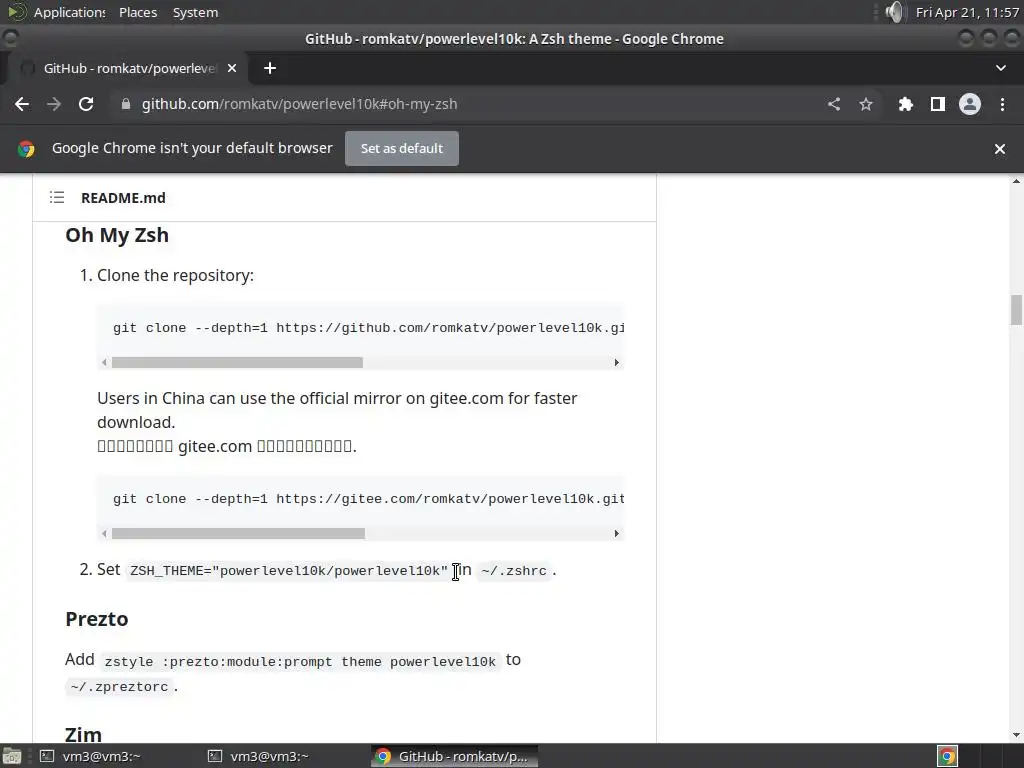This screenshot has height=768, width=1024.
Task: Open the Applications menu
Action: [x=69, y=12]
